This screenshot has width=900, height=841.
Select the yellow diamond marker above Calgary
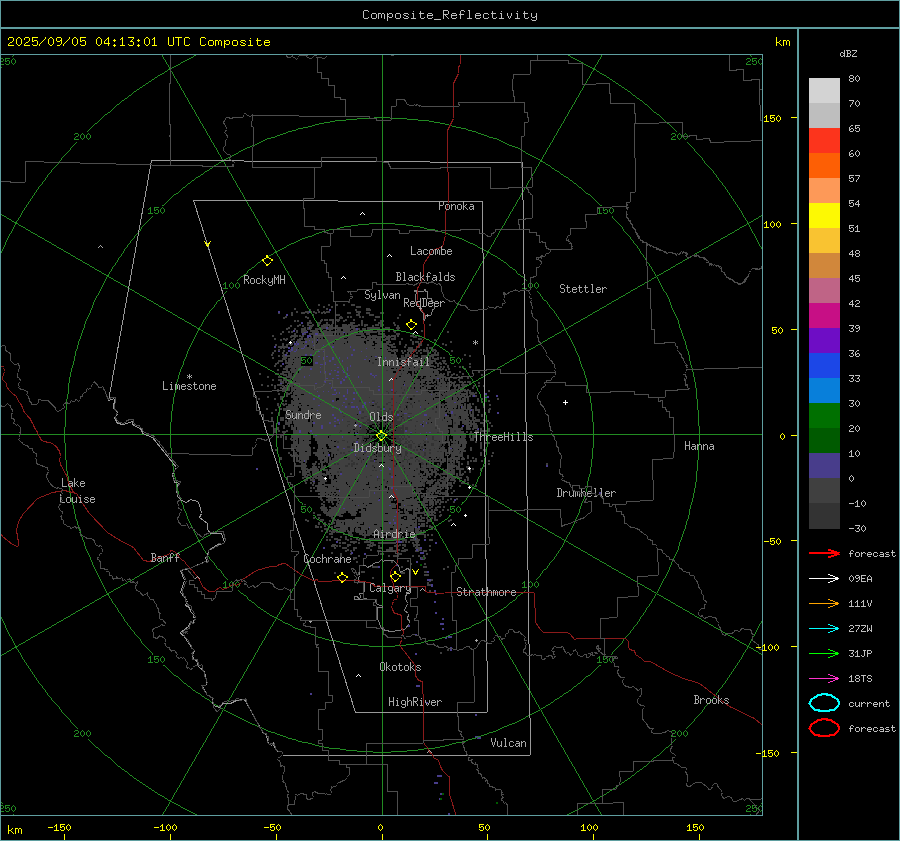pos(395,576)
